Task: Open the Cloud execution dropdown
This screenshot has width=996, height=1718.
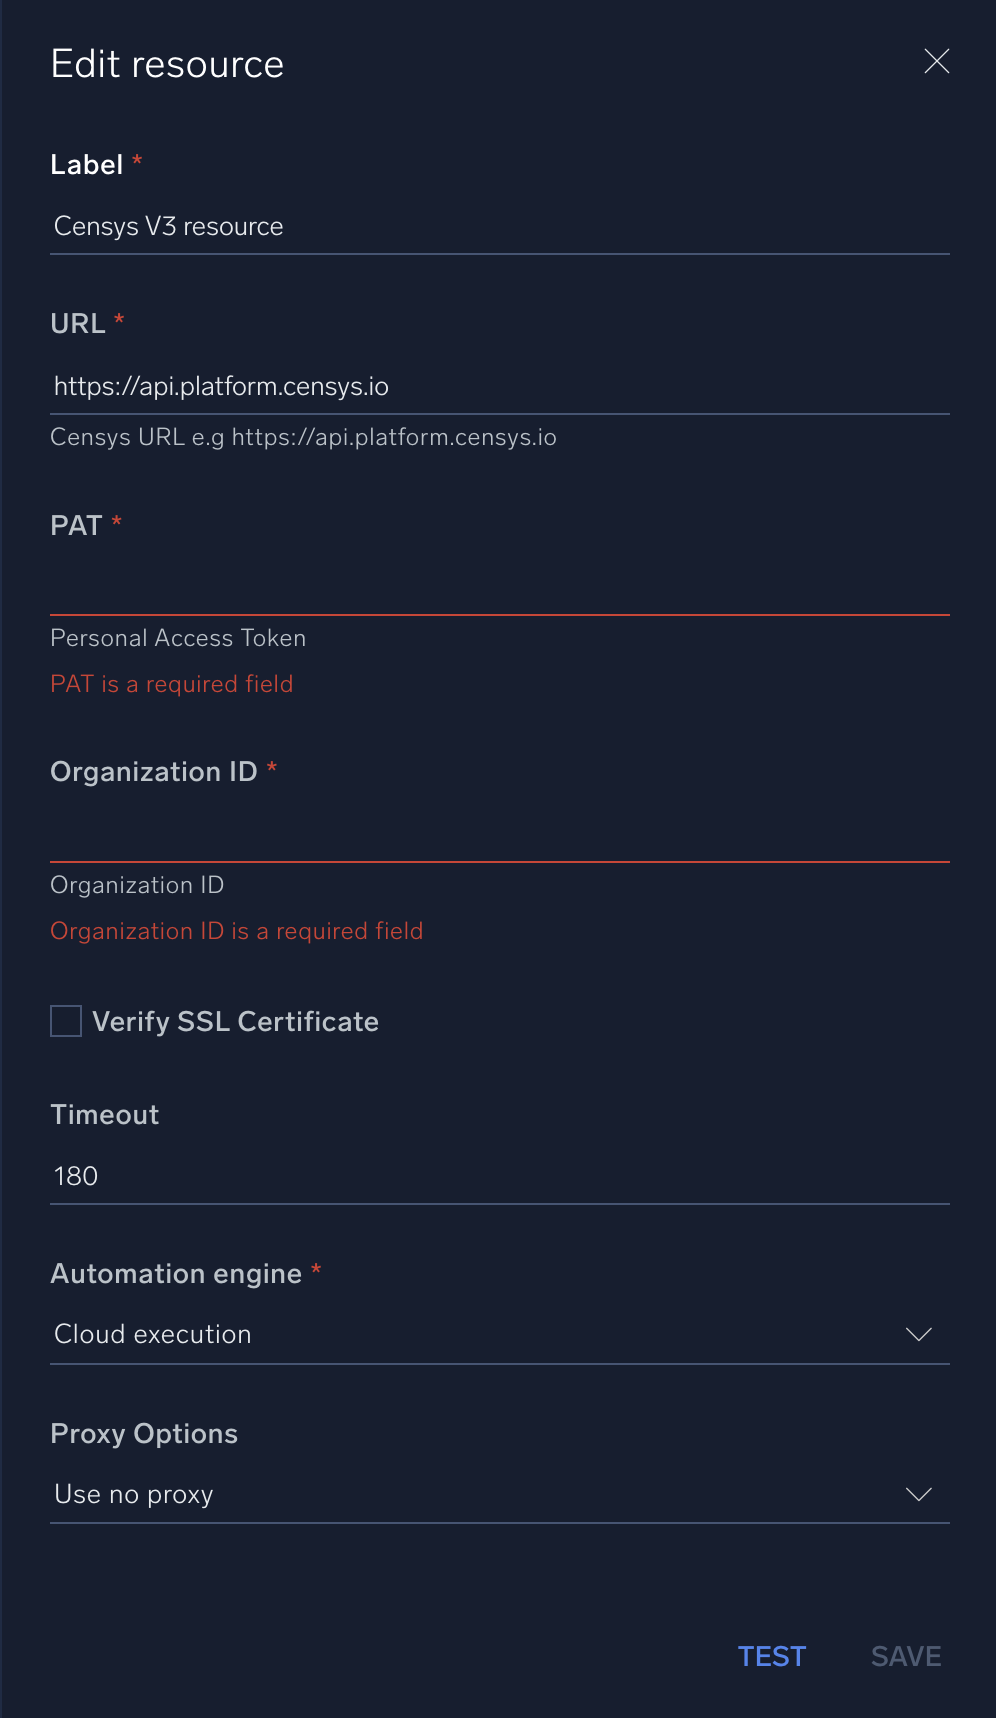Action: point(480,1335)
